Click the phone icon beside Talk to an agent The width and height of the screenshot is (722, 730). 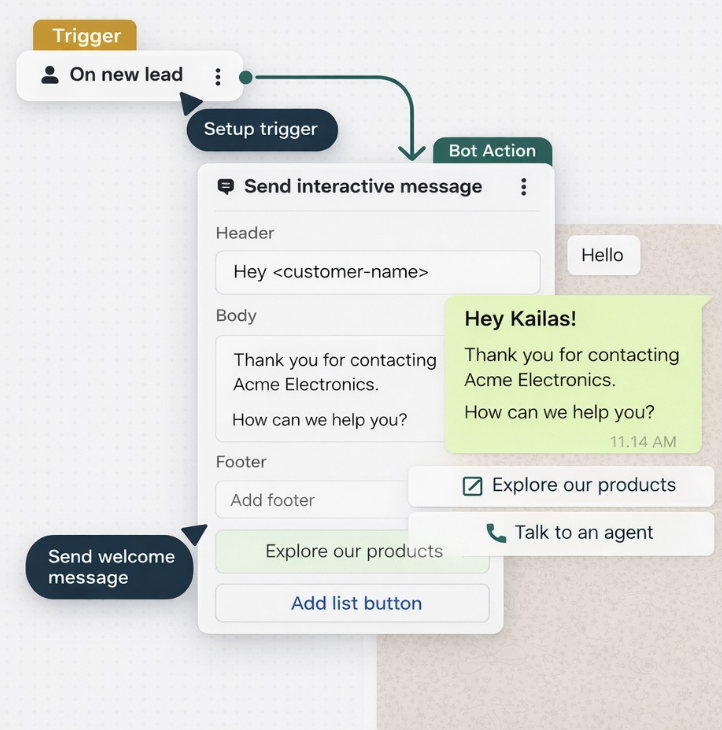[496, 533]
